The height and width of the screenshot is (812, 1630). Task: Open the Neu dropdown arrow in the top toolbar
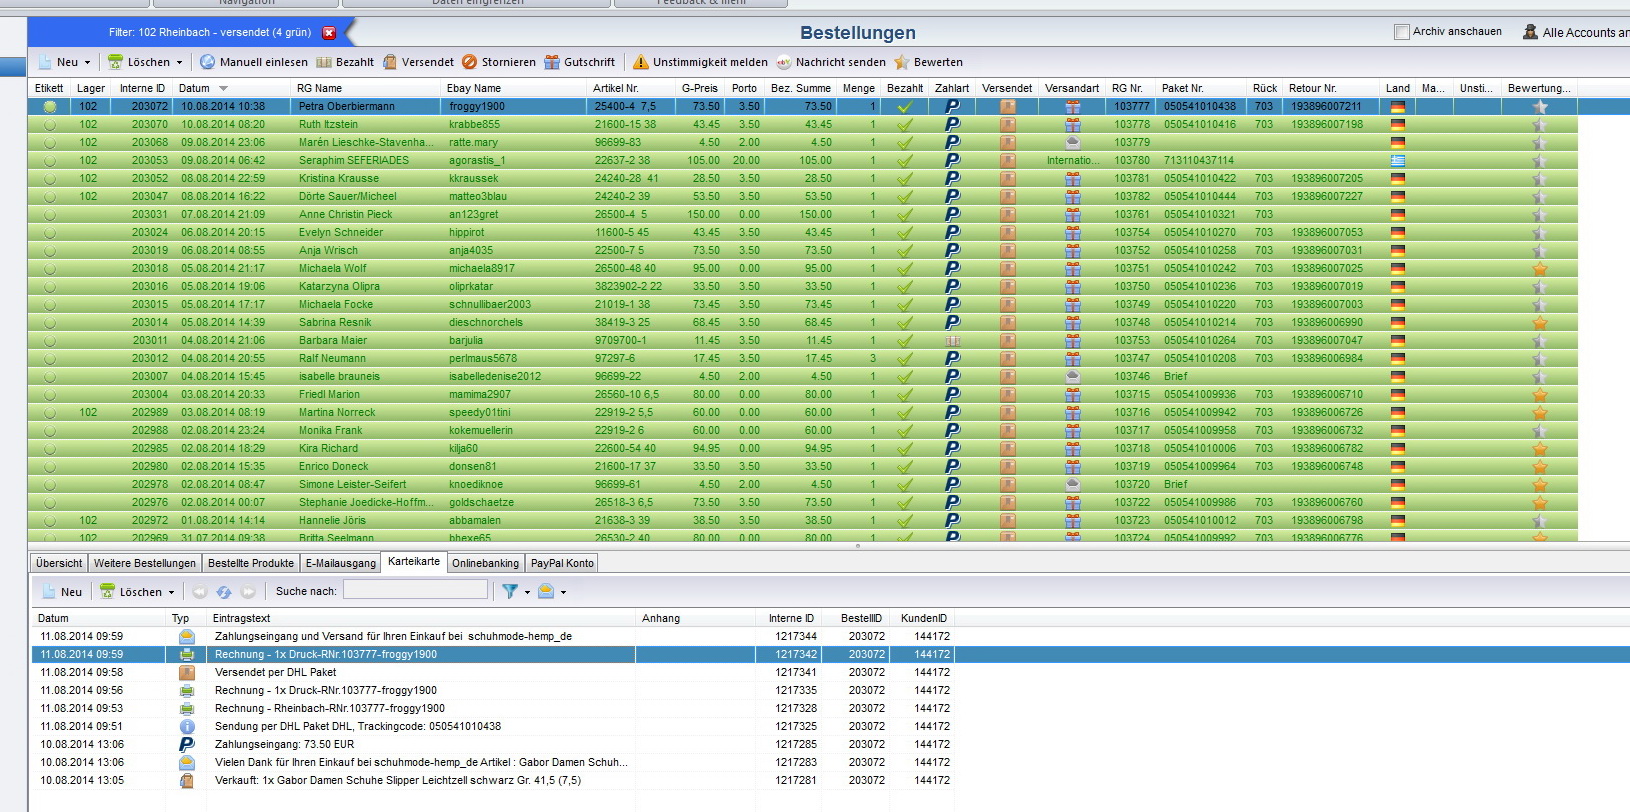87,62
